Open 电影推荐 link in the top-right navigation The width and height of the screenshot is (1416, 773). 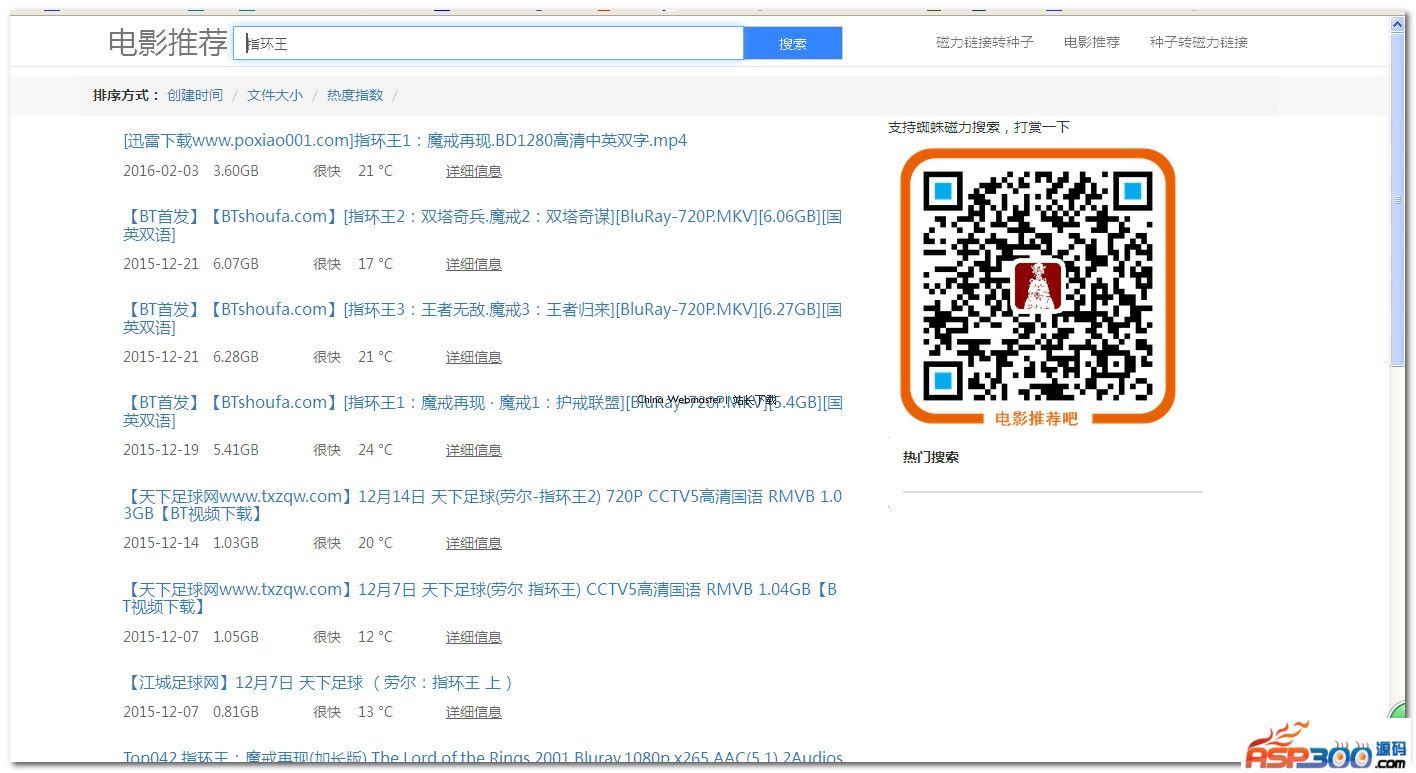click(1092, 42)
